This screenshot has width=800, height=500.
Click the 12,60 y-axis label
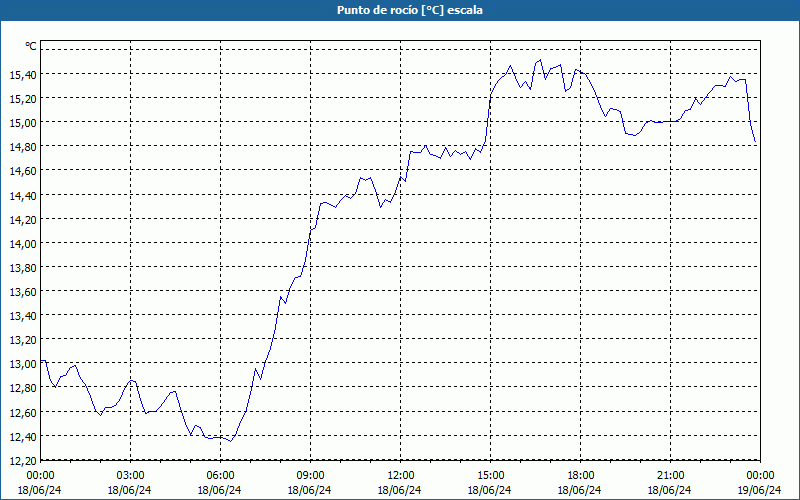(23, 413)
